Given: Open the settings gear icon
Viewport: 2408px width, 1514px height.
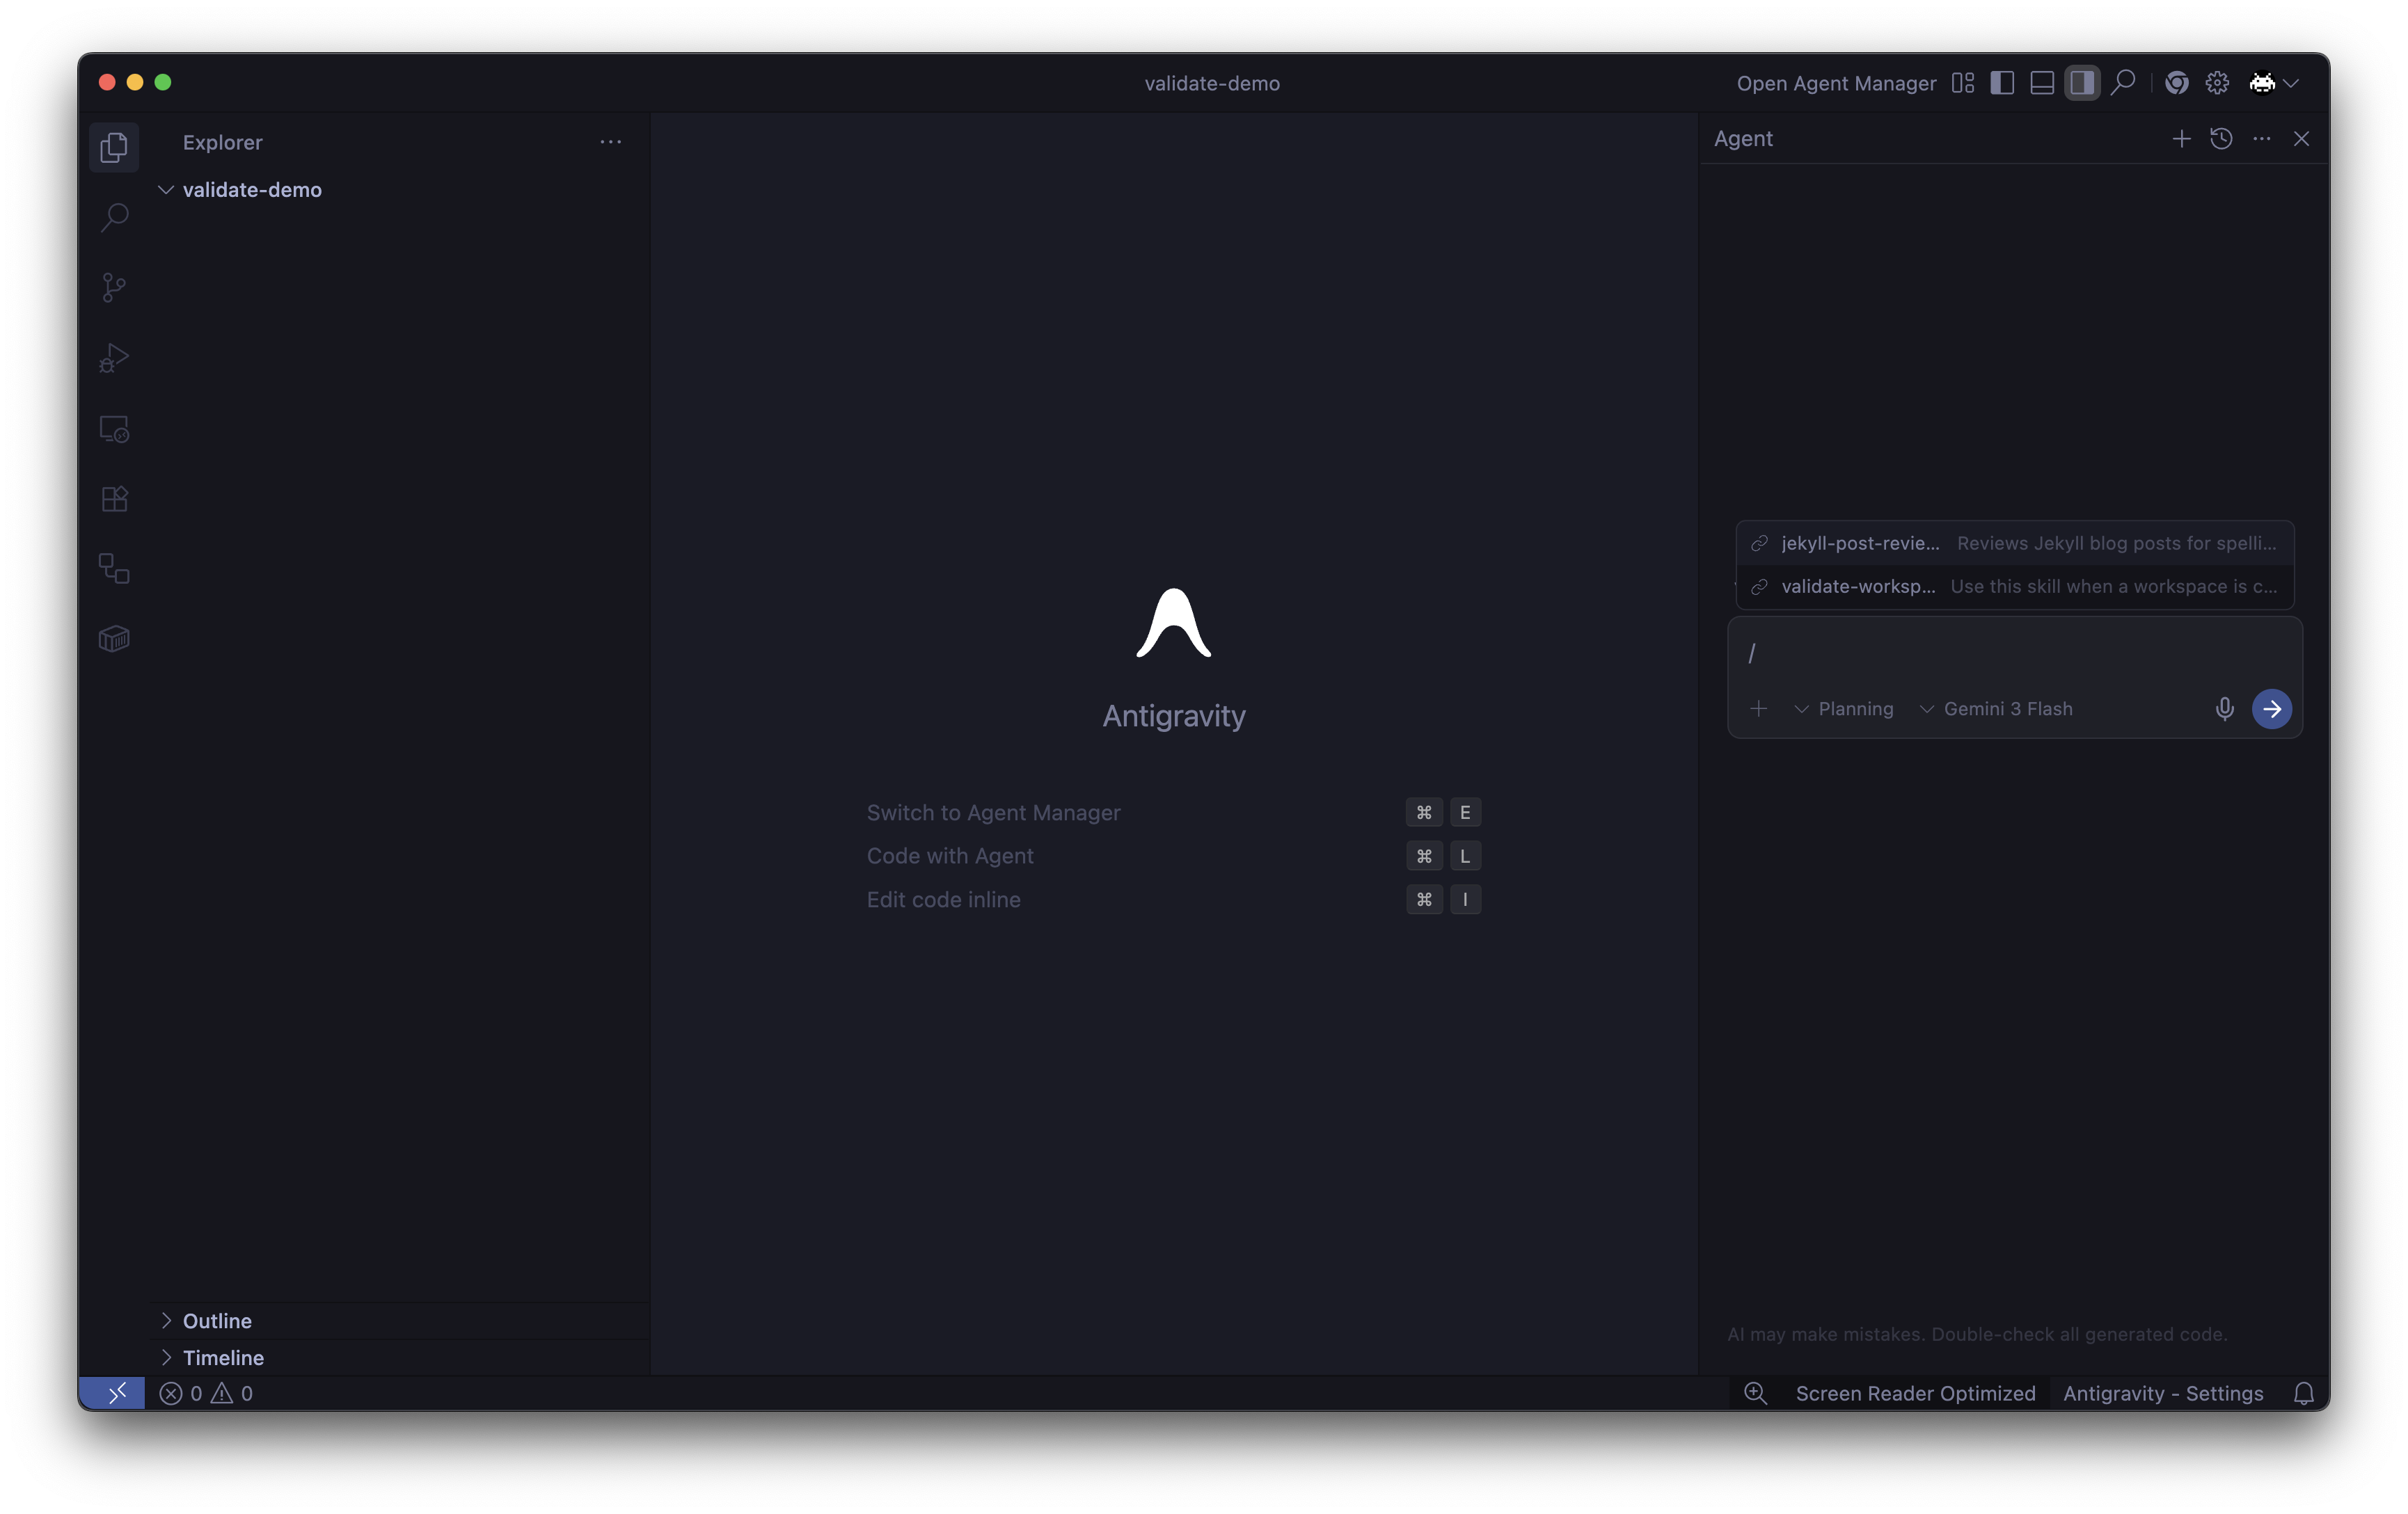Looking at the screenshot, I should tap(2217, 83).
